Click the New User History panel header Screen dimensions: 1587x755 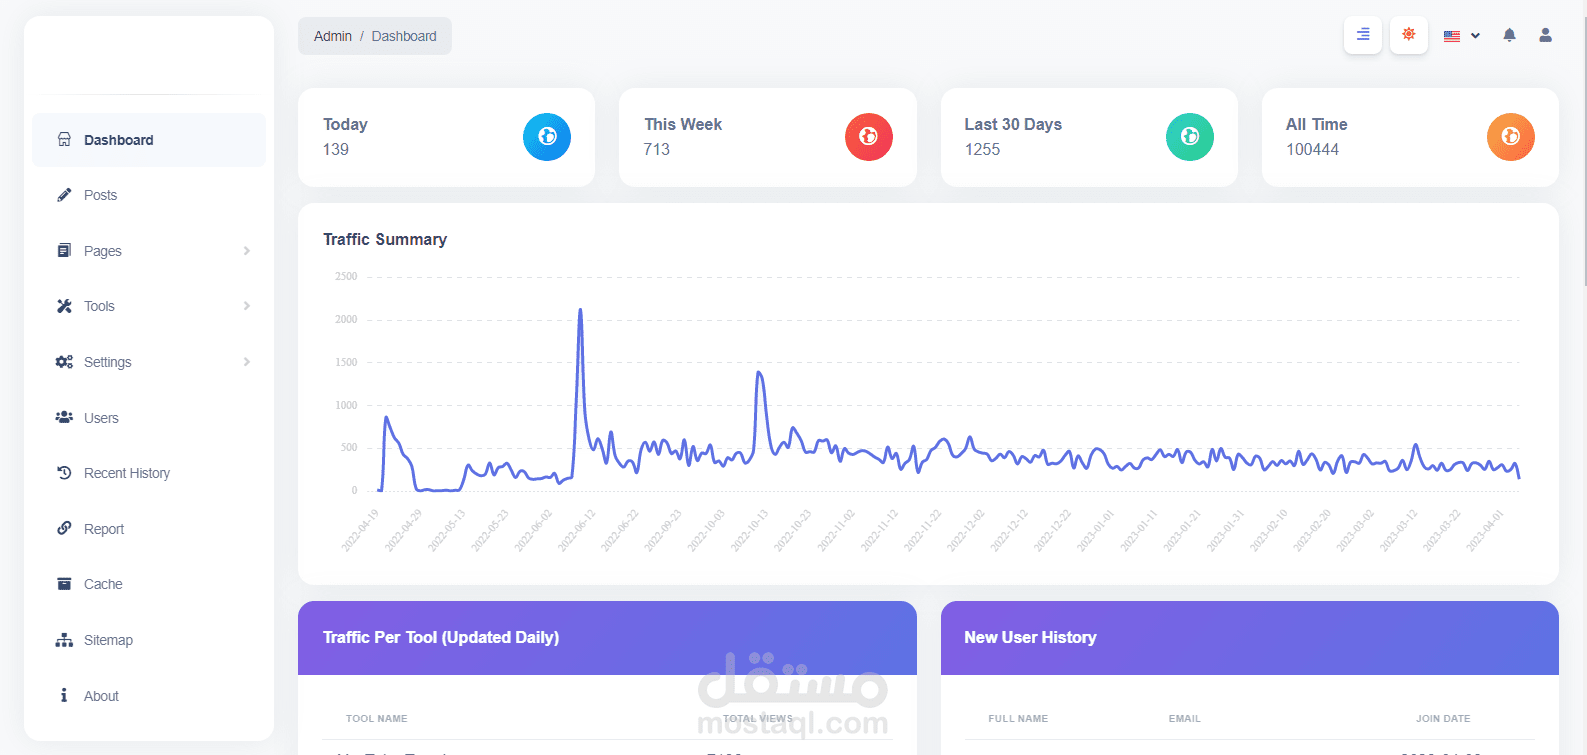click(1250, 638)
